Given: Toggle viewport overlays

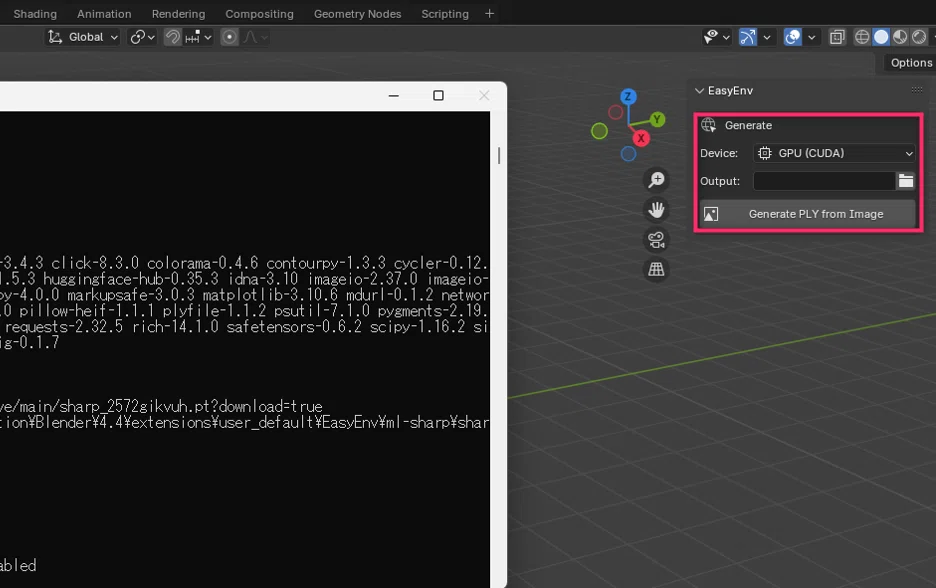Looking at the screenshot, I should tap(792, 37).
